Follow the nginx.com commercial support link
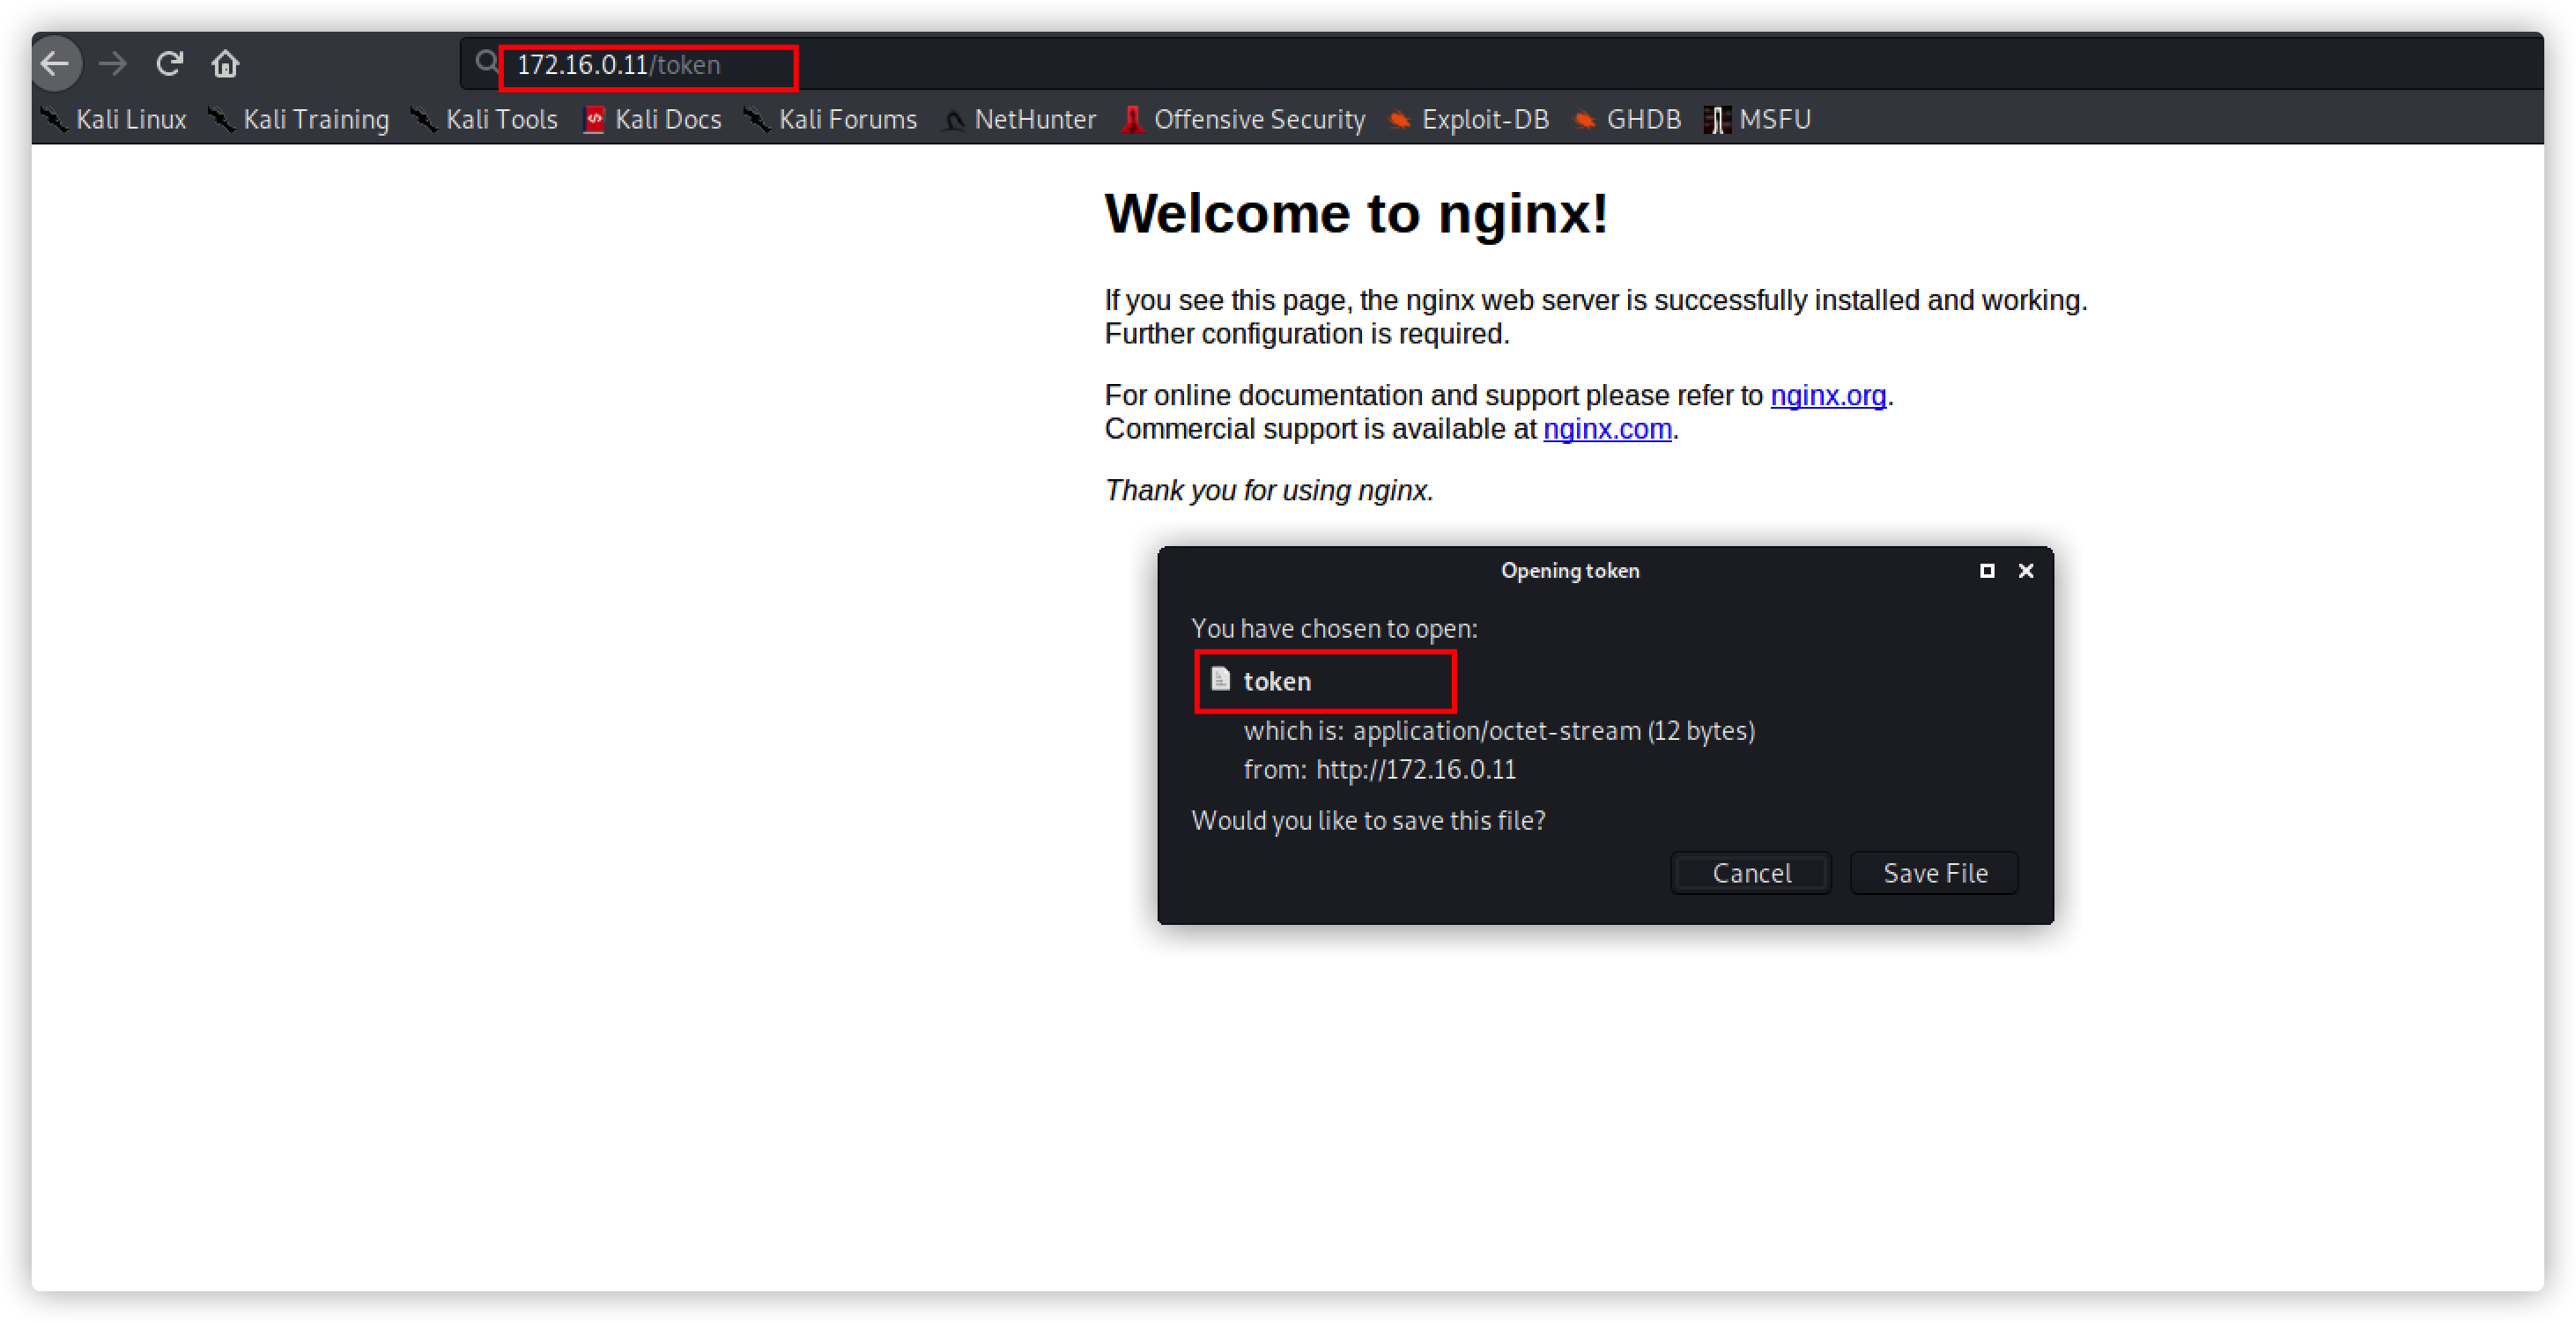The height and width of the screenshot is (1323, 2576). (1607, 429)
